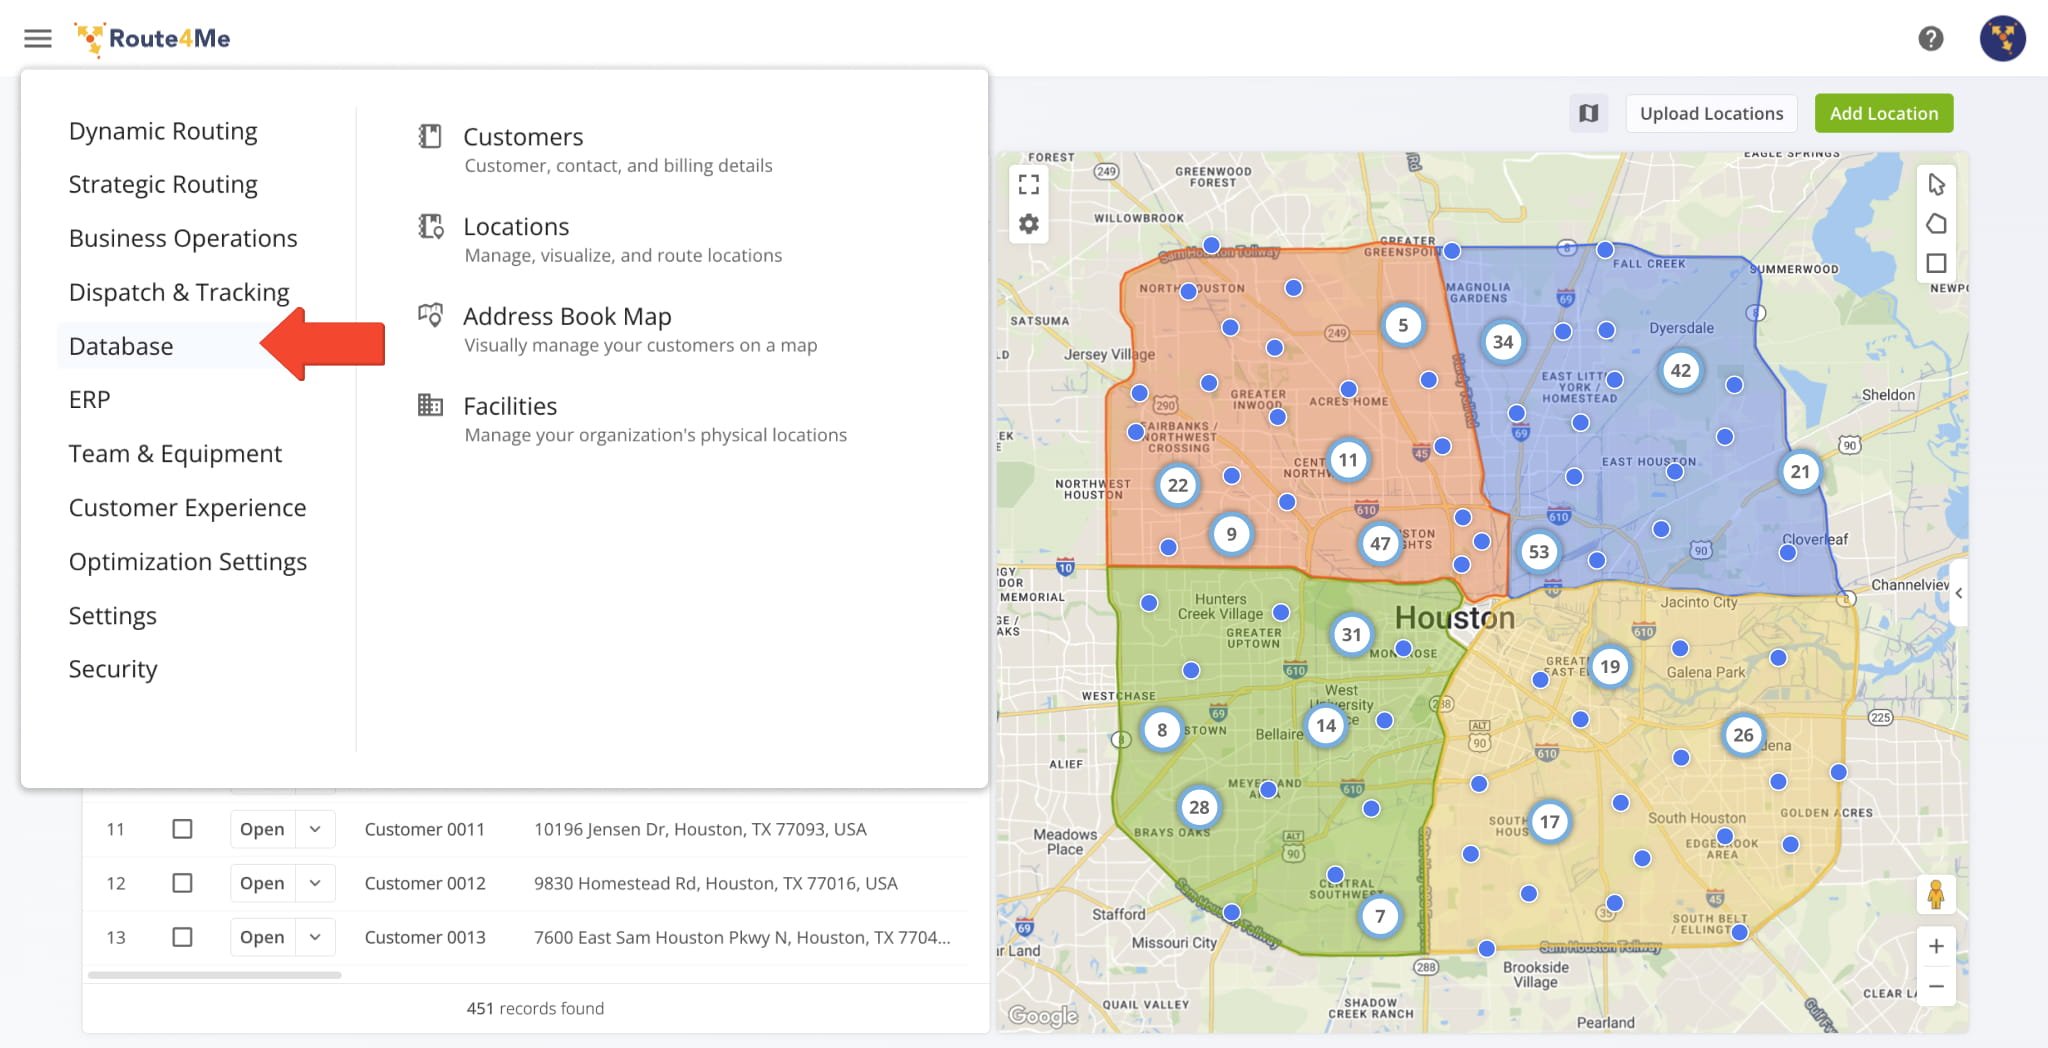The height and width of the screenshot is (1048, 2048).
Task: Open status dropdown arrow for Customer 0012
Action: click(x=315, y=883)
